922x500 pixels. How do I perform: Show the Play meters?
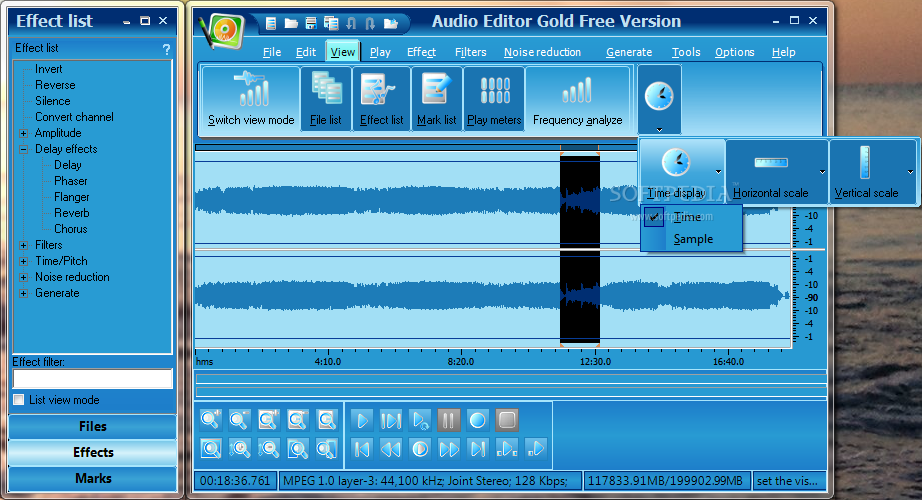click(x=494, y=98)
